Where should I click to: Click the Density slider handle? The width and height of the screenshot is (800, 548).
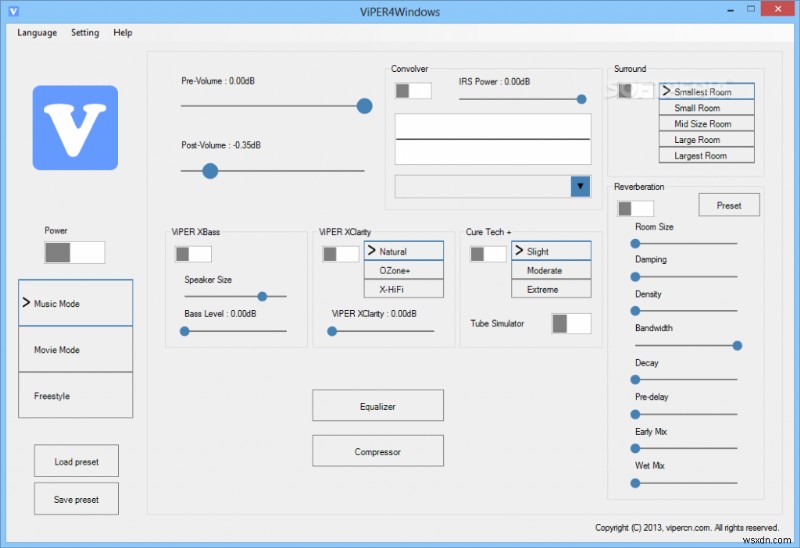pyautogui.click(x=635, y=310)
